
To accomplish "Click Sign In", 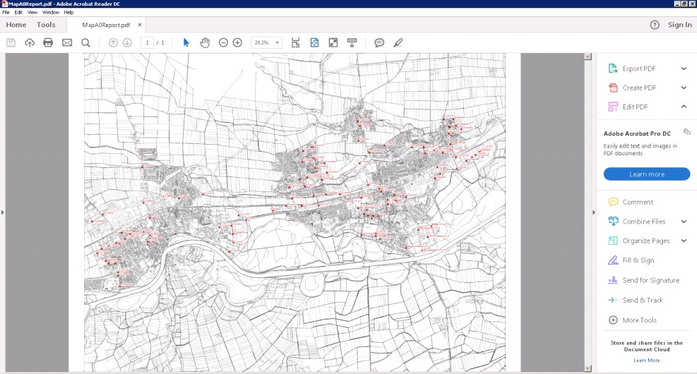I will pyautogui.click(x=680, y=25).
